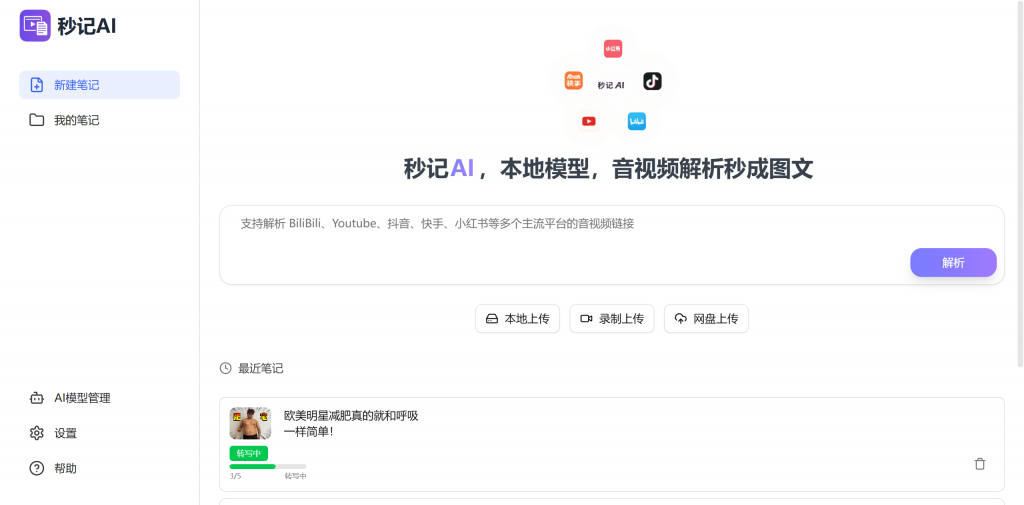Click the clock icon beside 最近笔记

226,368
